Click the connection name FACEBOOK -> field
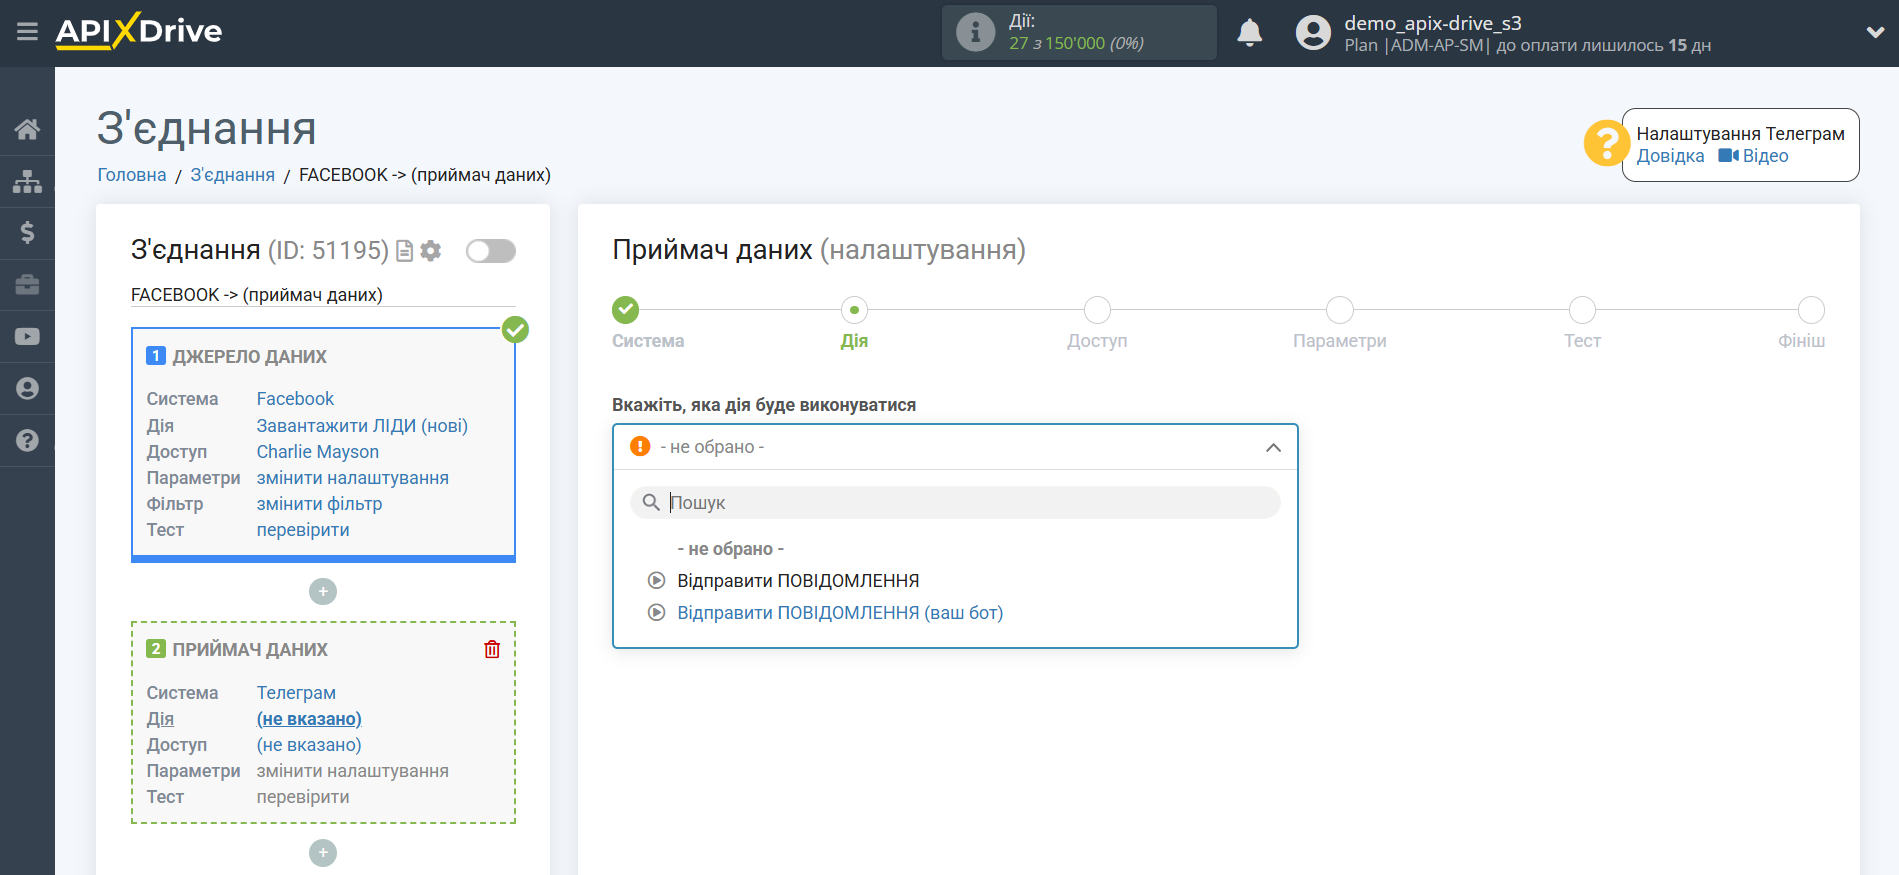The width and height of the screenshot is (1899, 875). click(x=323, y=295)
